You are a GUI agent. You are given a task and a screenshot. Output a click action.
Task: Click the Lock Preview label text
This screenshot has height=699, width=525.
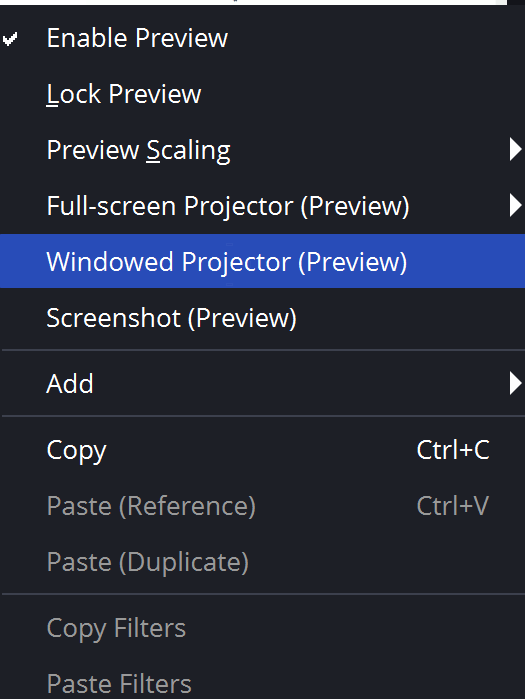[124, 94]
